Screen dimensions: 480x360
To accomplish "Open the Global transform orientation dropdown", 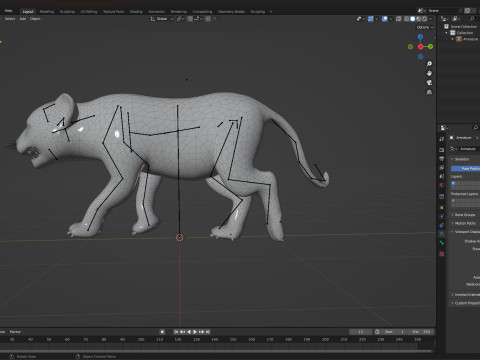I will [162, 19].
